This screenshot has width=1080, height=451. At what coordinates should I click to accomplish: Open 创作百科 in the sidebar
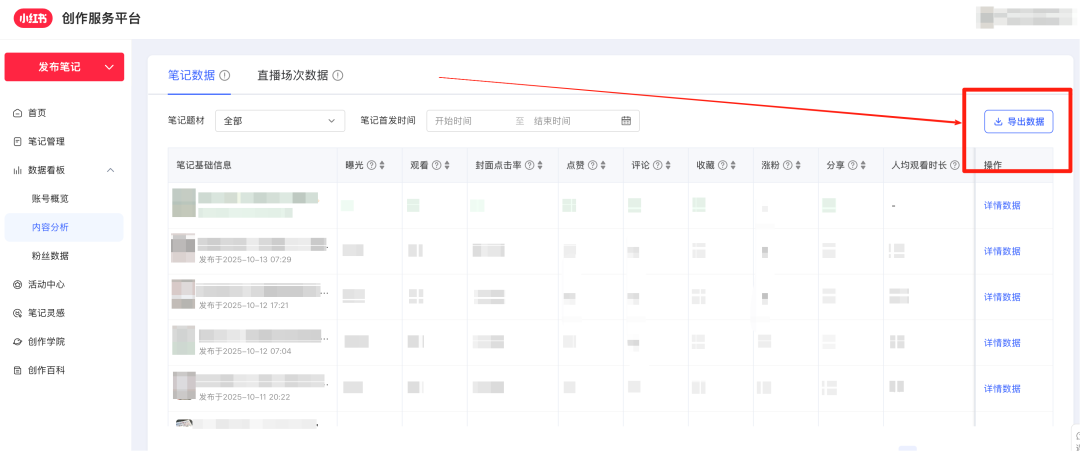point(46,370)
